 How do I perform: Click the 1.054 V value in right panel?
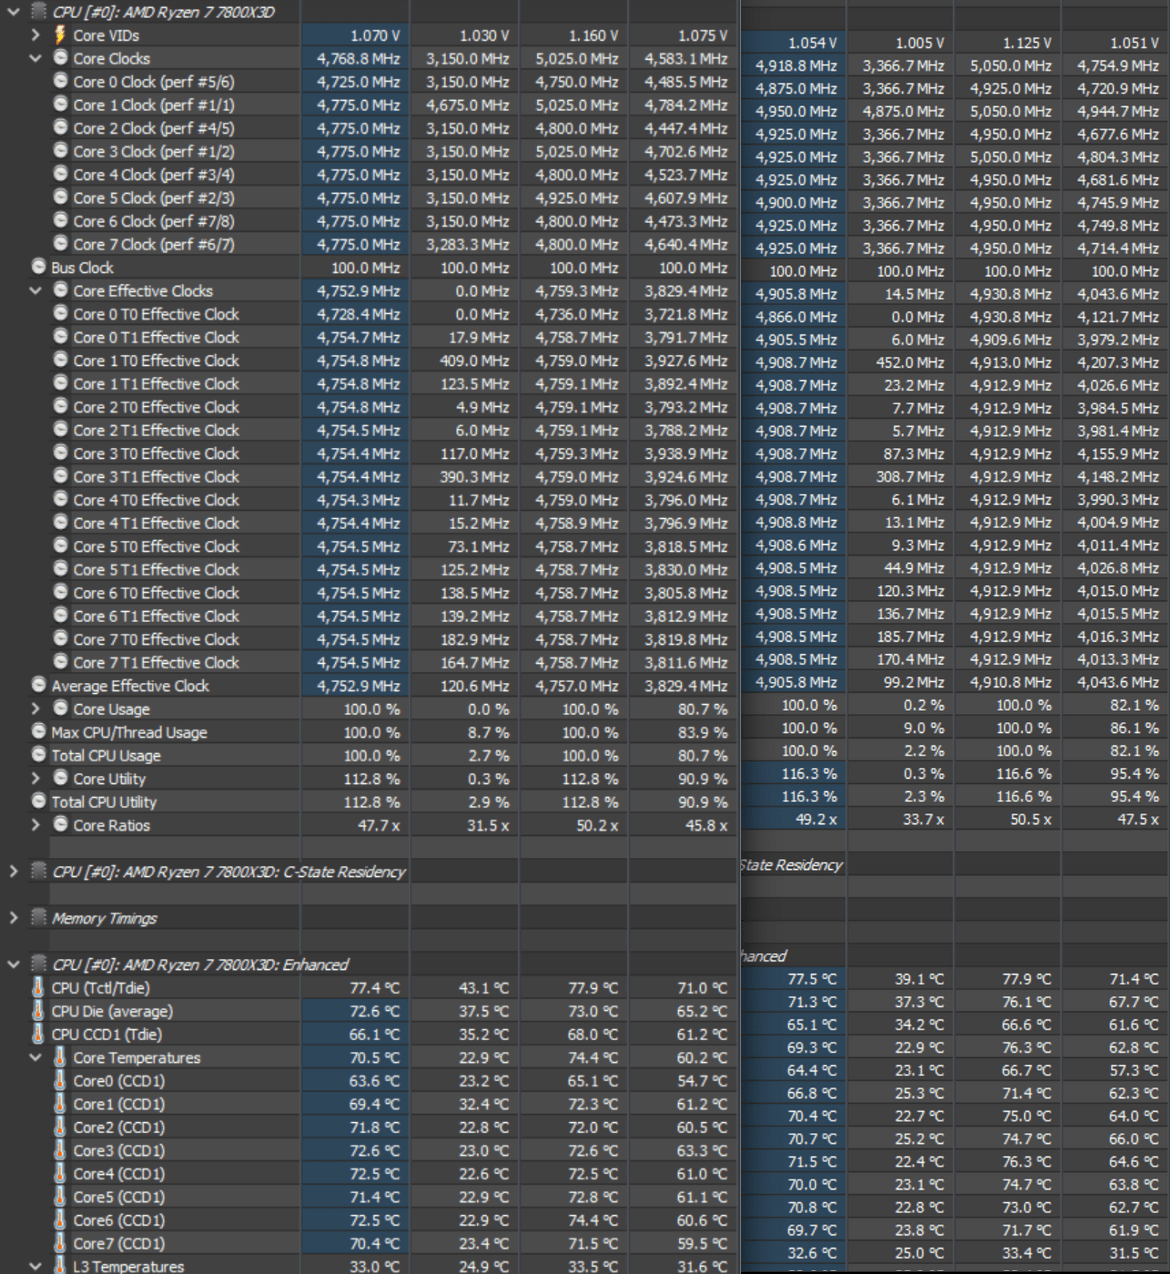pos(812,43)
